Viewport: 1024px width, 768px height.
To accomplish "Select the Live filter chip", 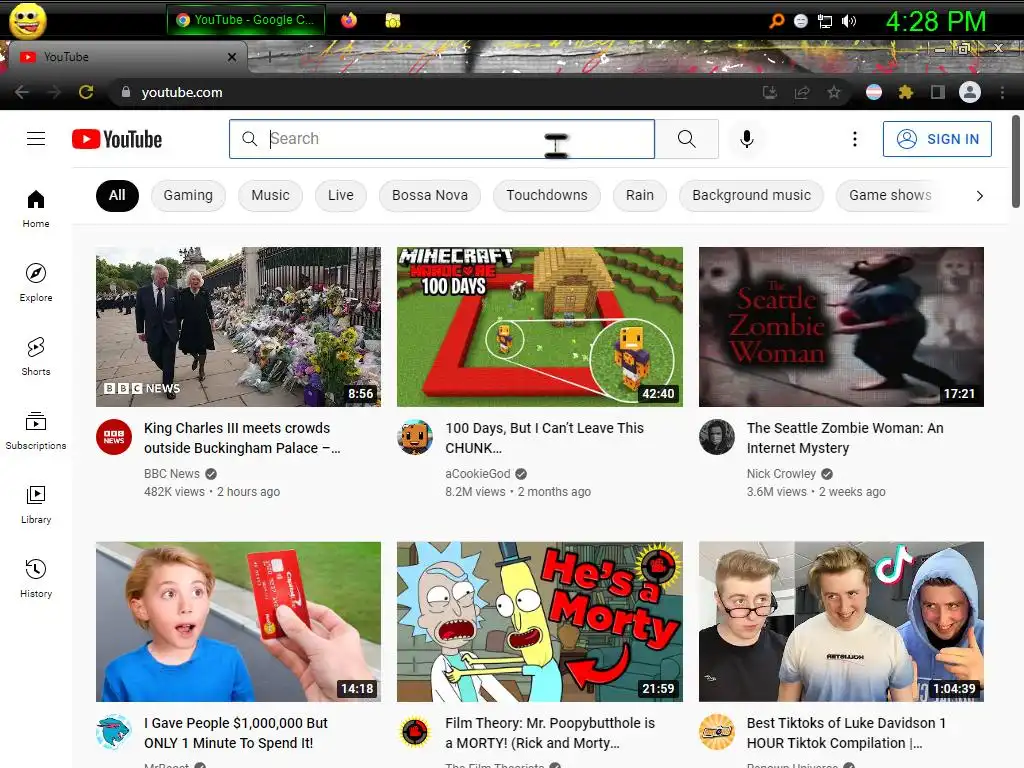I will click(x=341, y=195).
